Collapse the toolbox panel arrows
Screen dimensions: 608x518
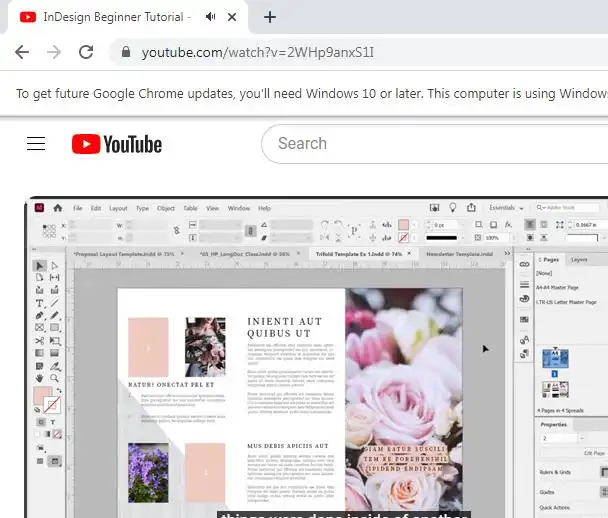(x=34, y=249)
